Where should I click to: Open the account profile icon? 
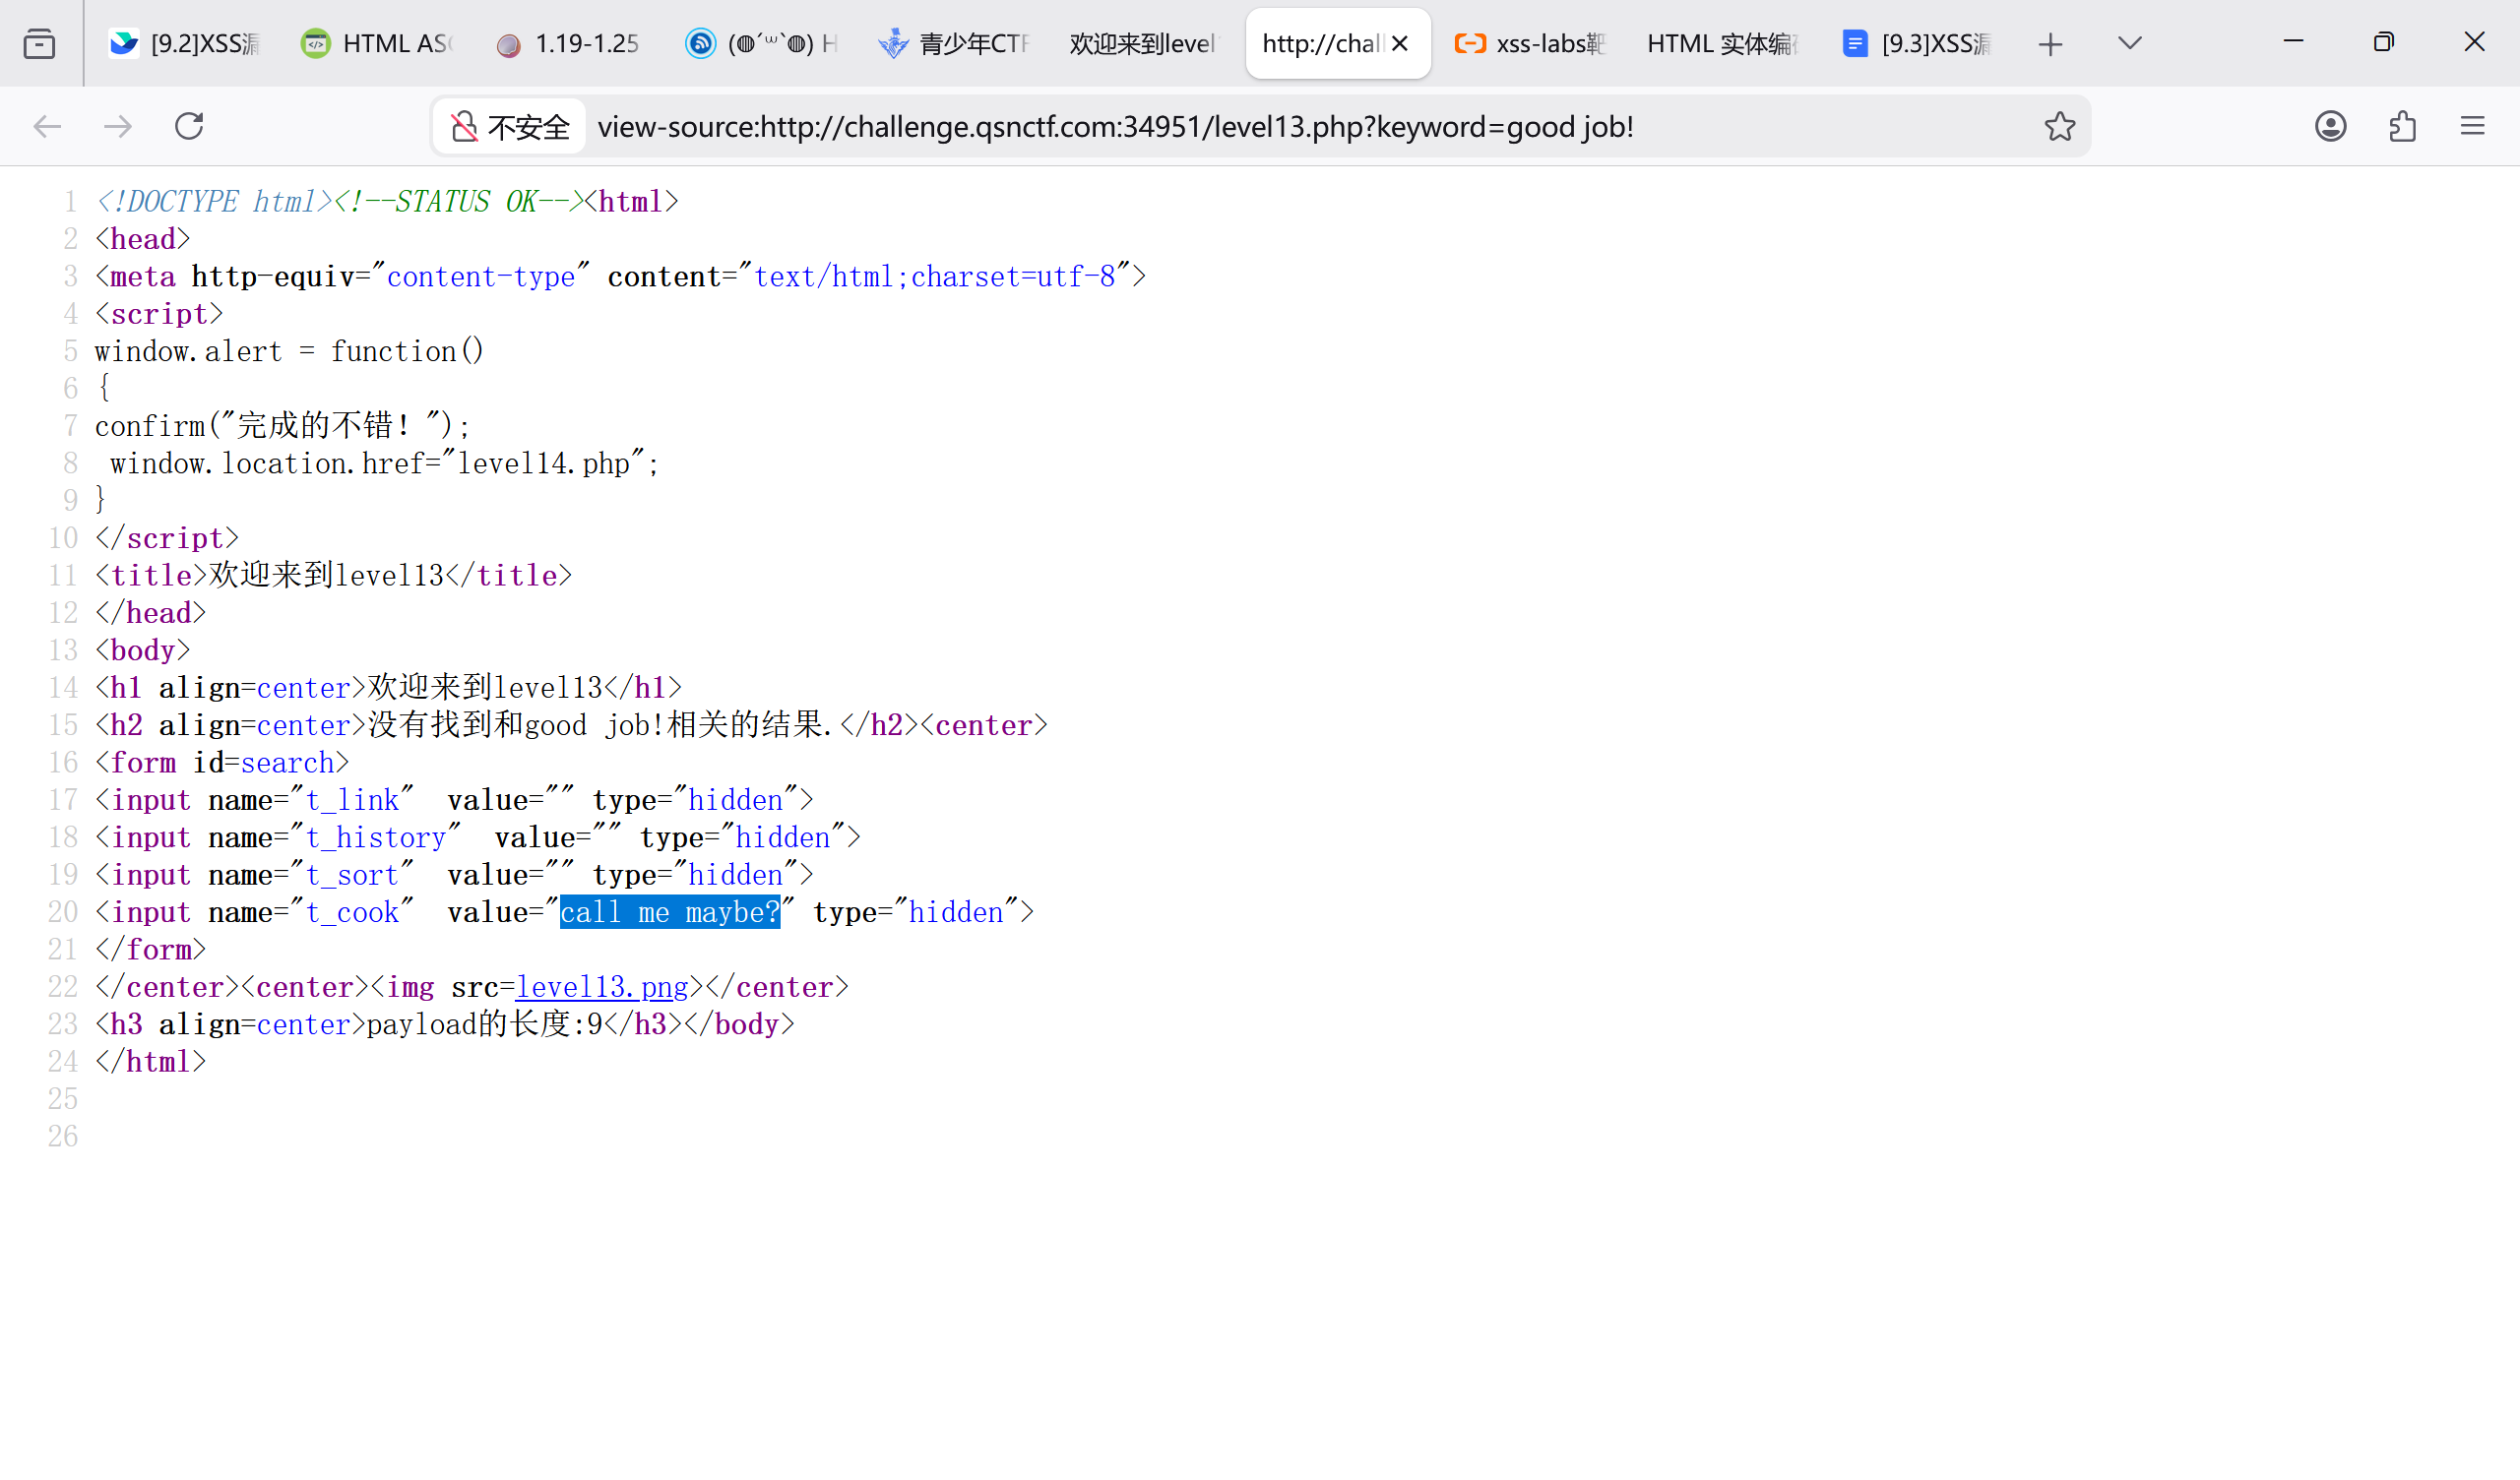tap(2330, 126)
